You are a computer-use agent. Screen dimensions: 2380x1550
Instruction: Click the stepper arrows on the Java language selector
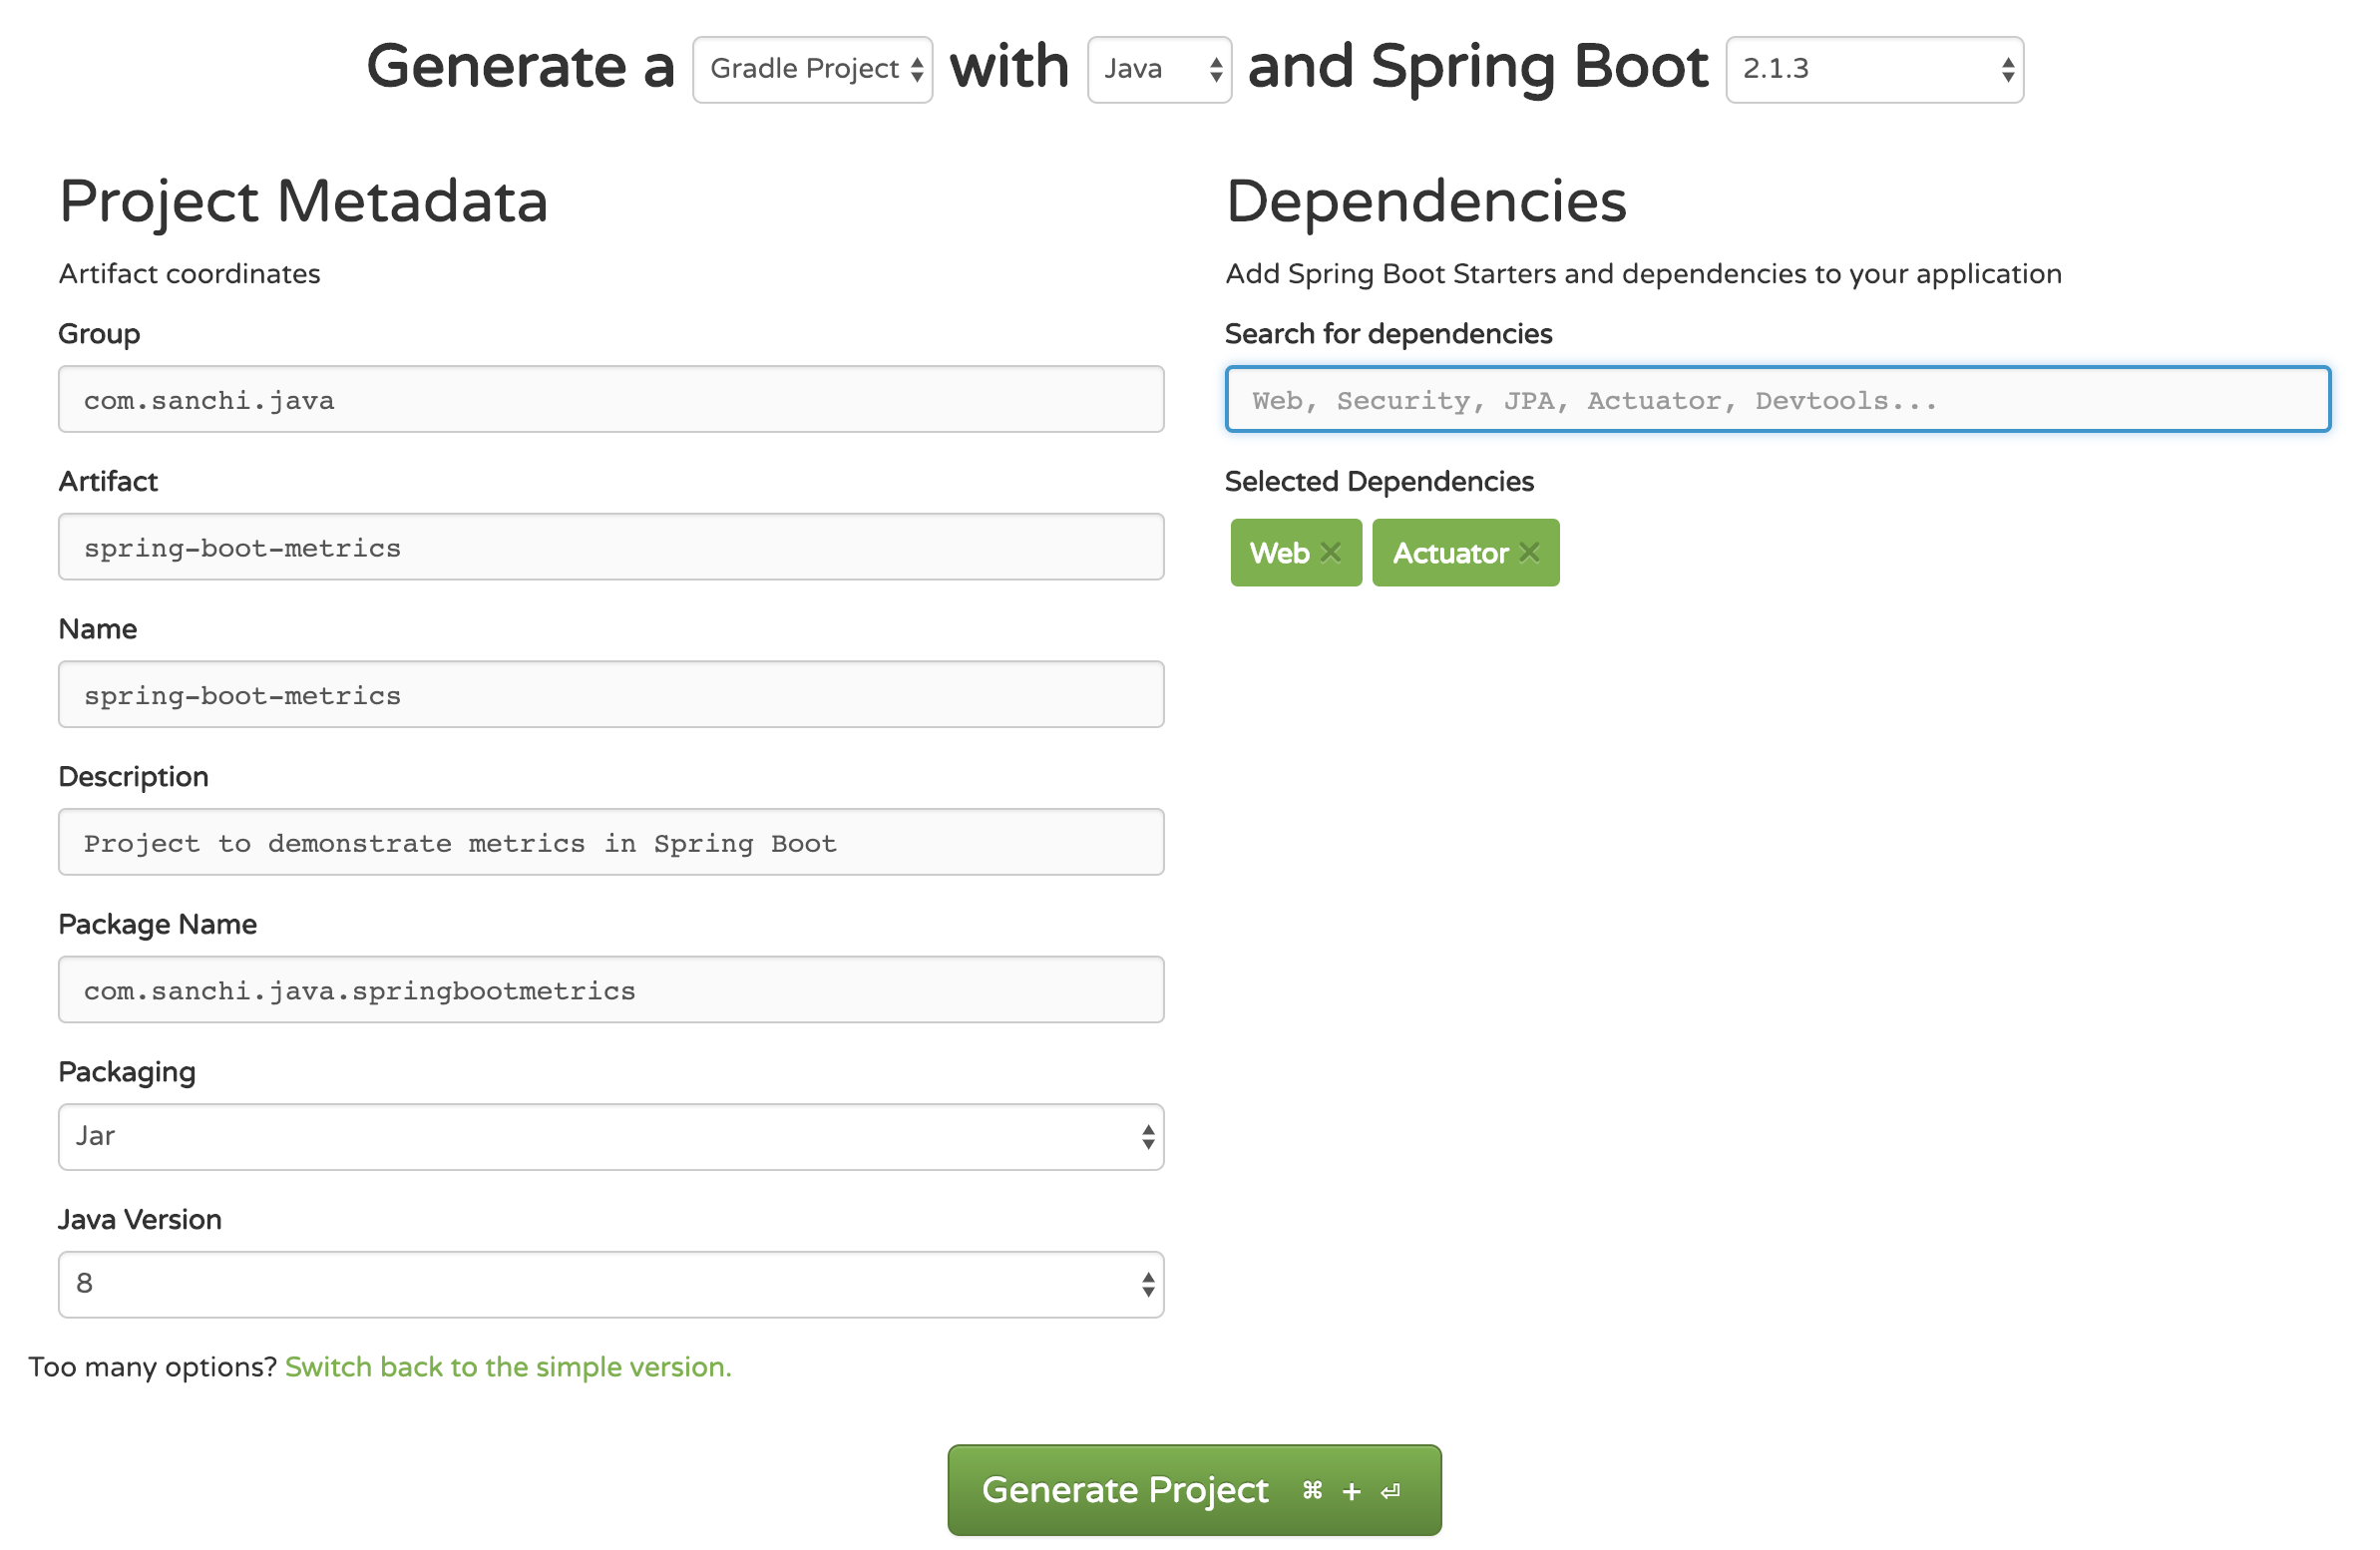click(x=1215, y=70)
